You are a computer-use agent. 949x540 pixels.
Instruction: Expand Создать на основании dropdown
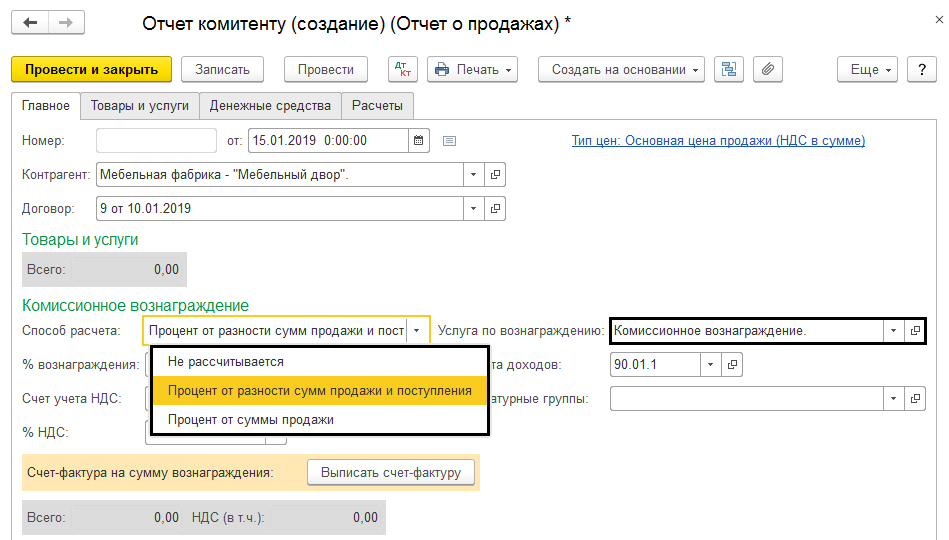click(621, 69)
